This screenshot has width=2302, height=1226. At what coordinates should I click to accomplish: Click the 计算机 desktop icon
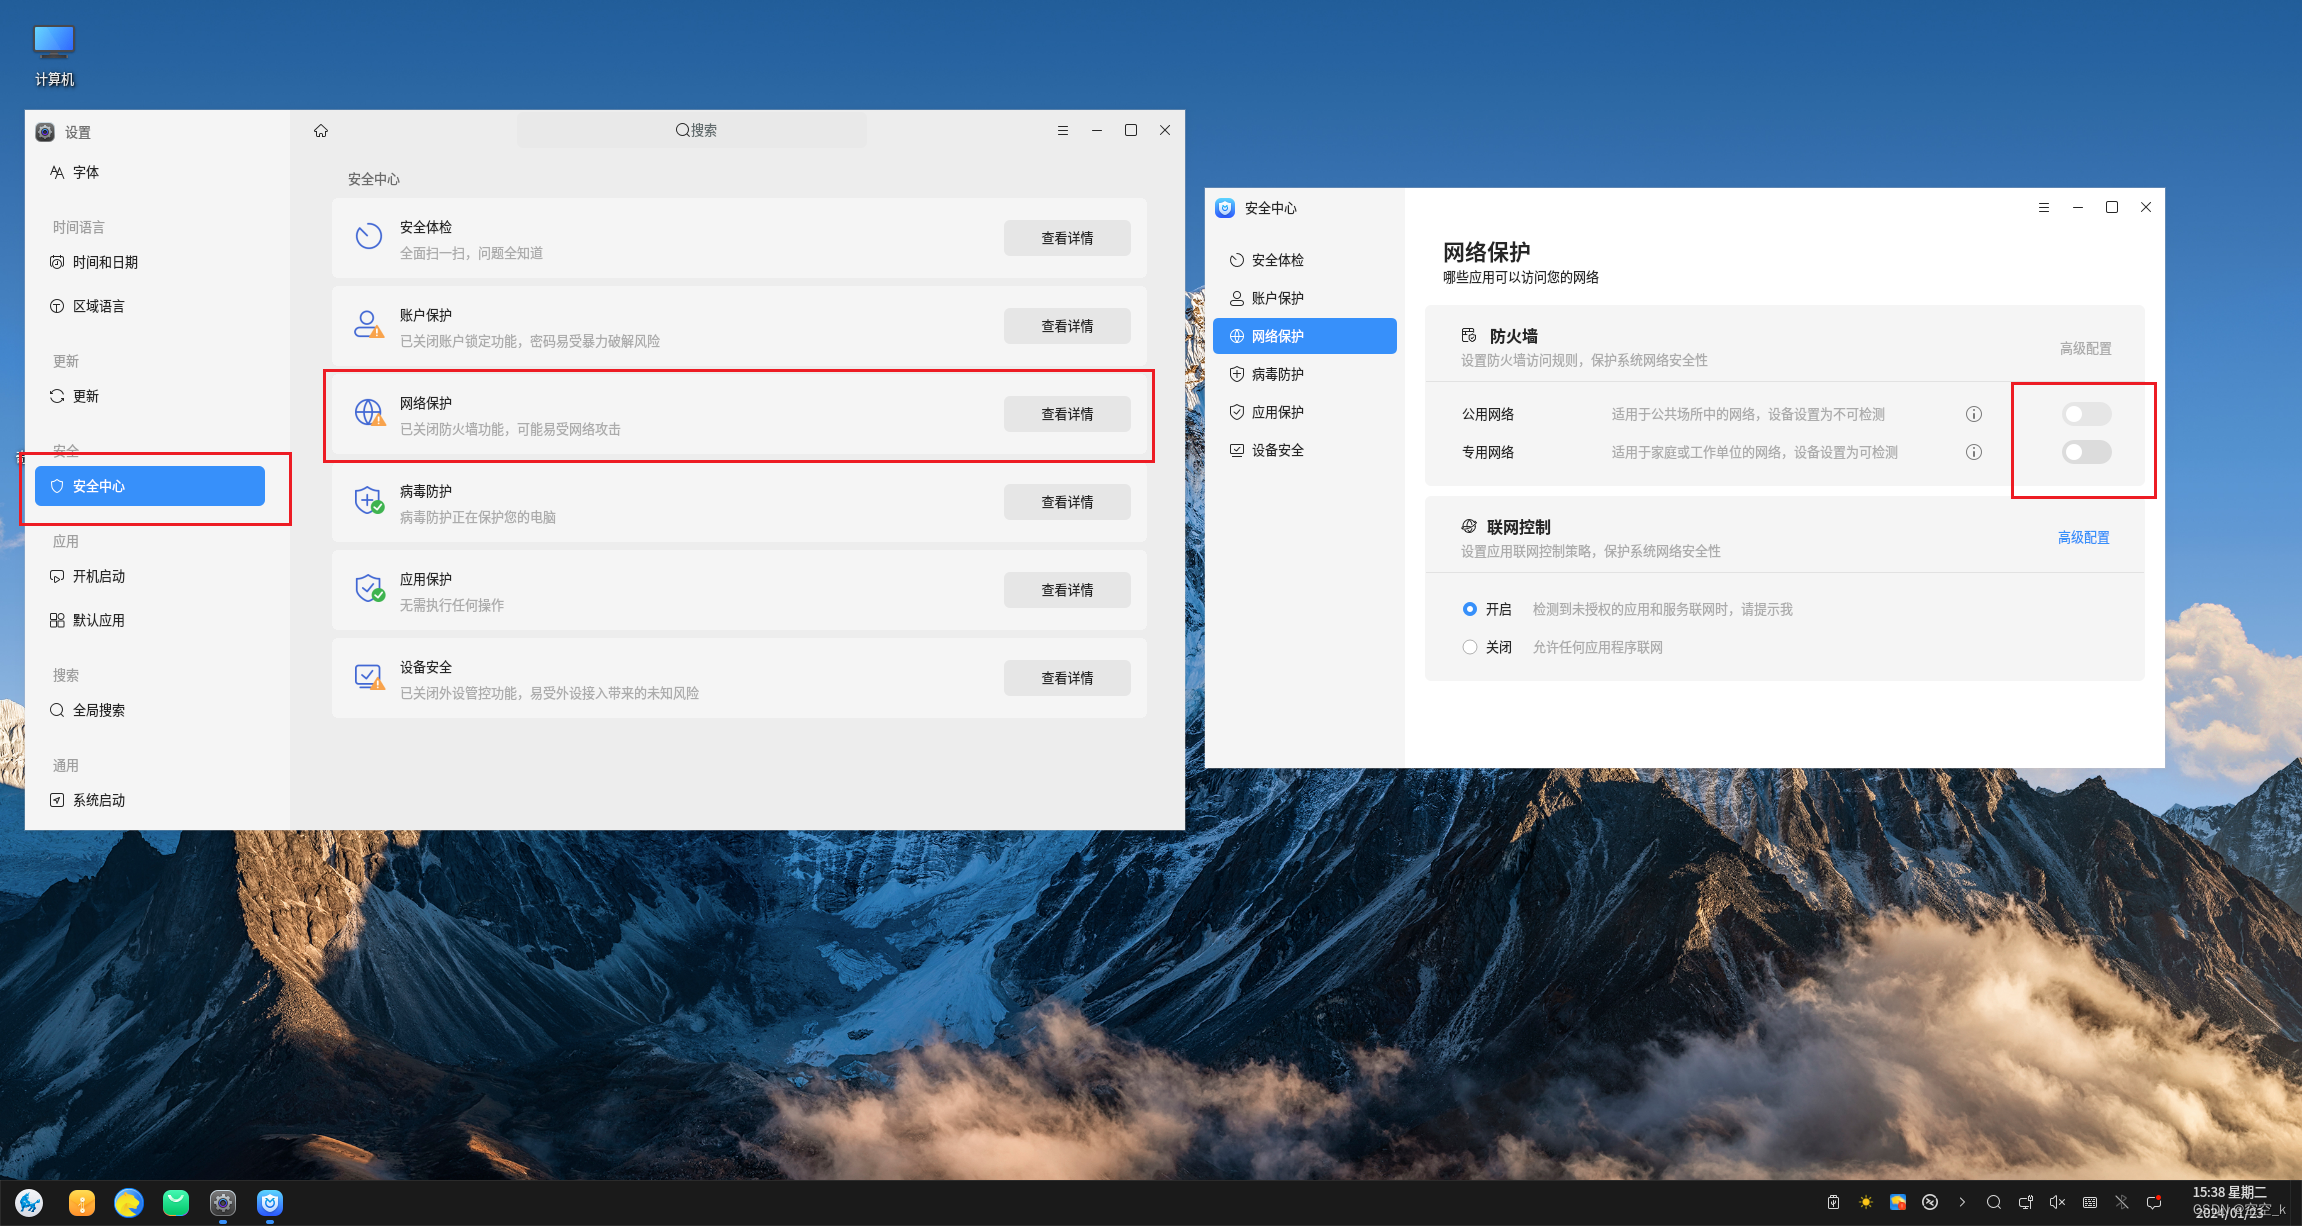coord(54,55)
